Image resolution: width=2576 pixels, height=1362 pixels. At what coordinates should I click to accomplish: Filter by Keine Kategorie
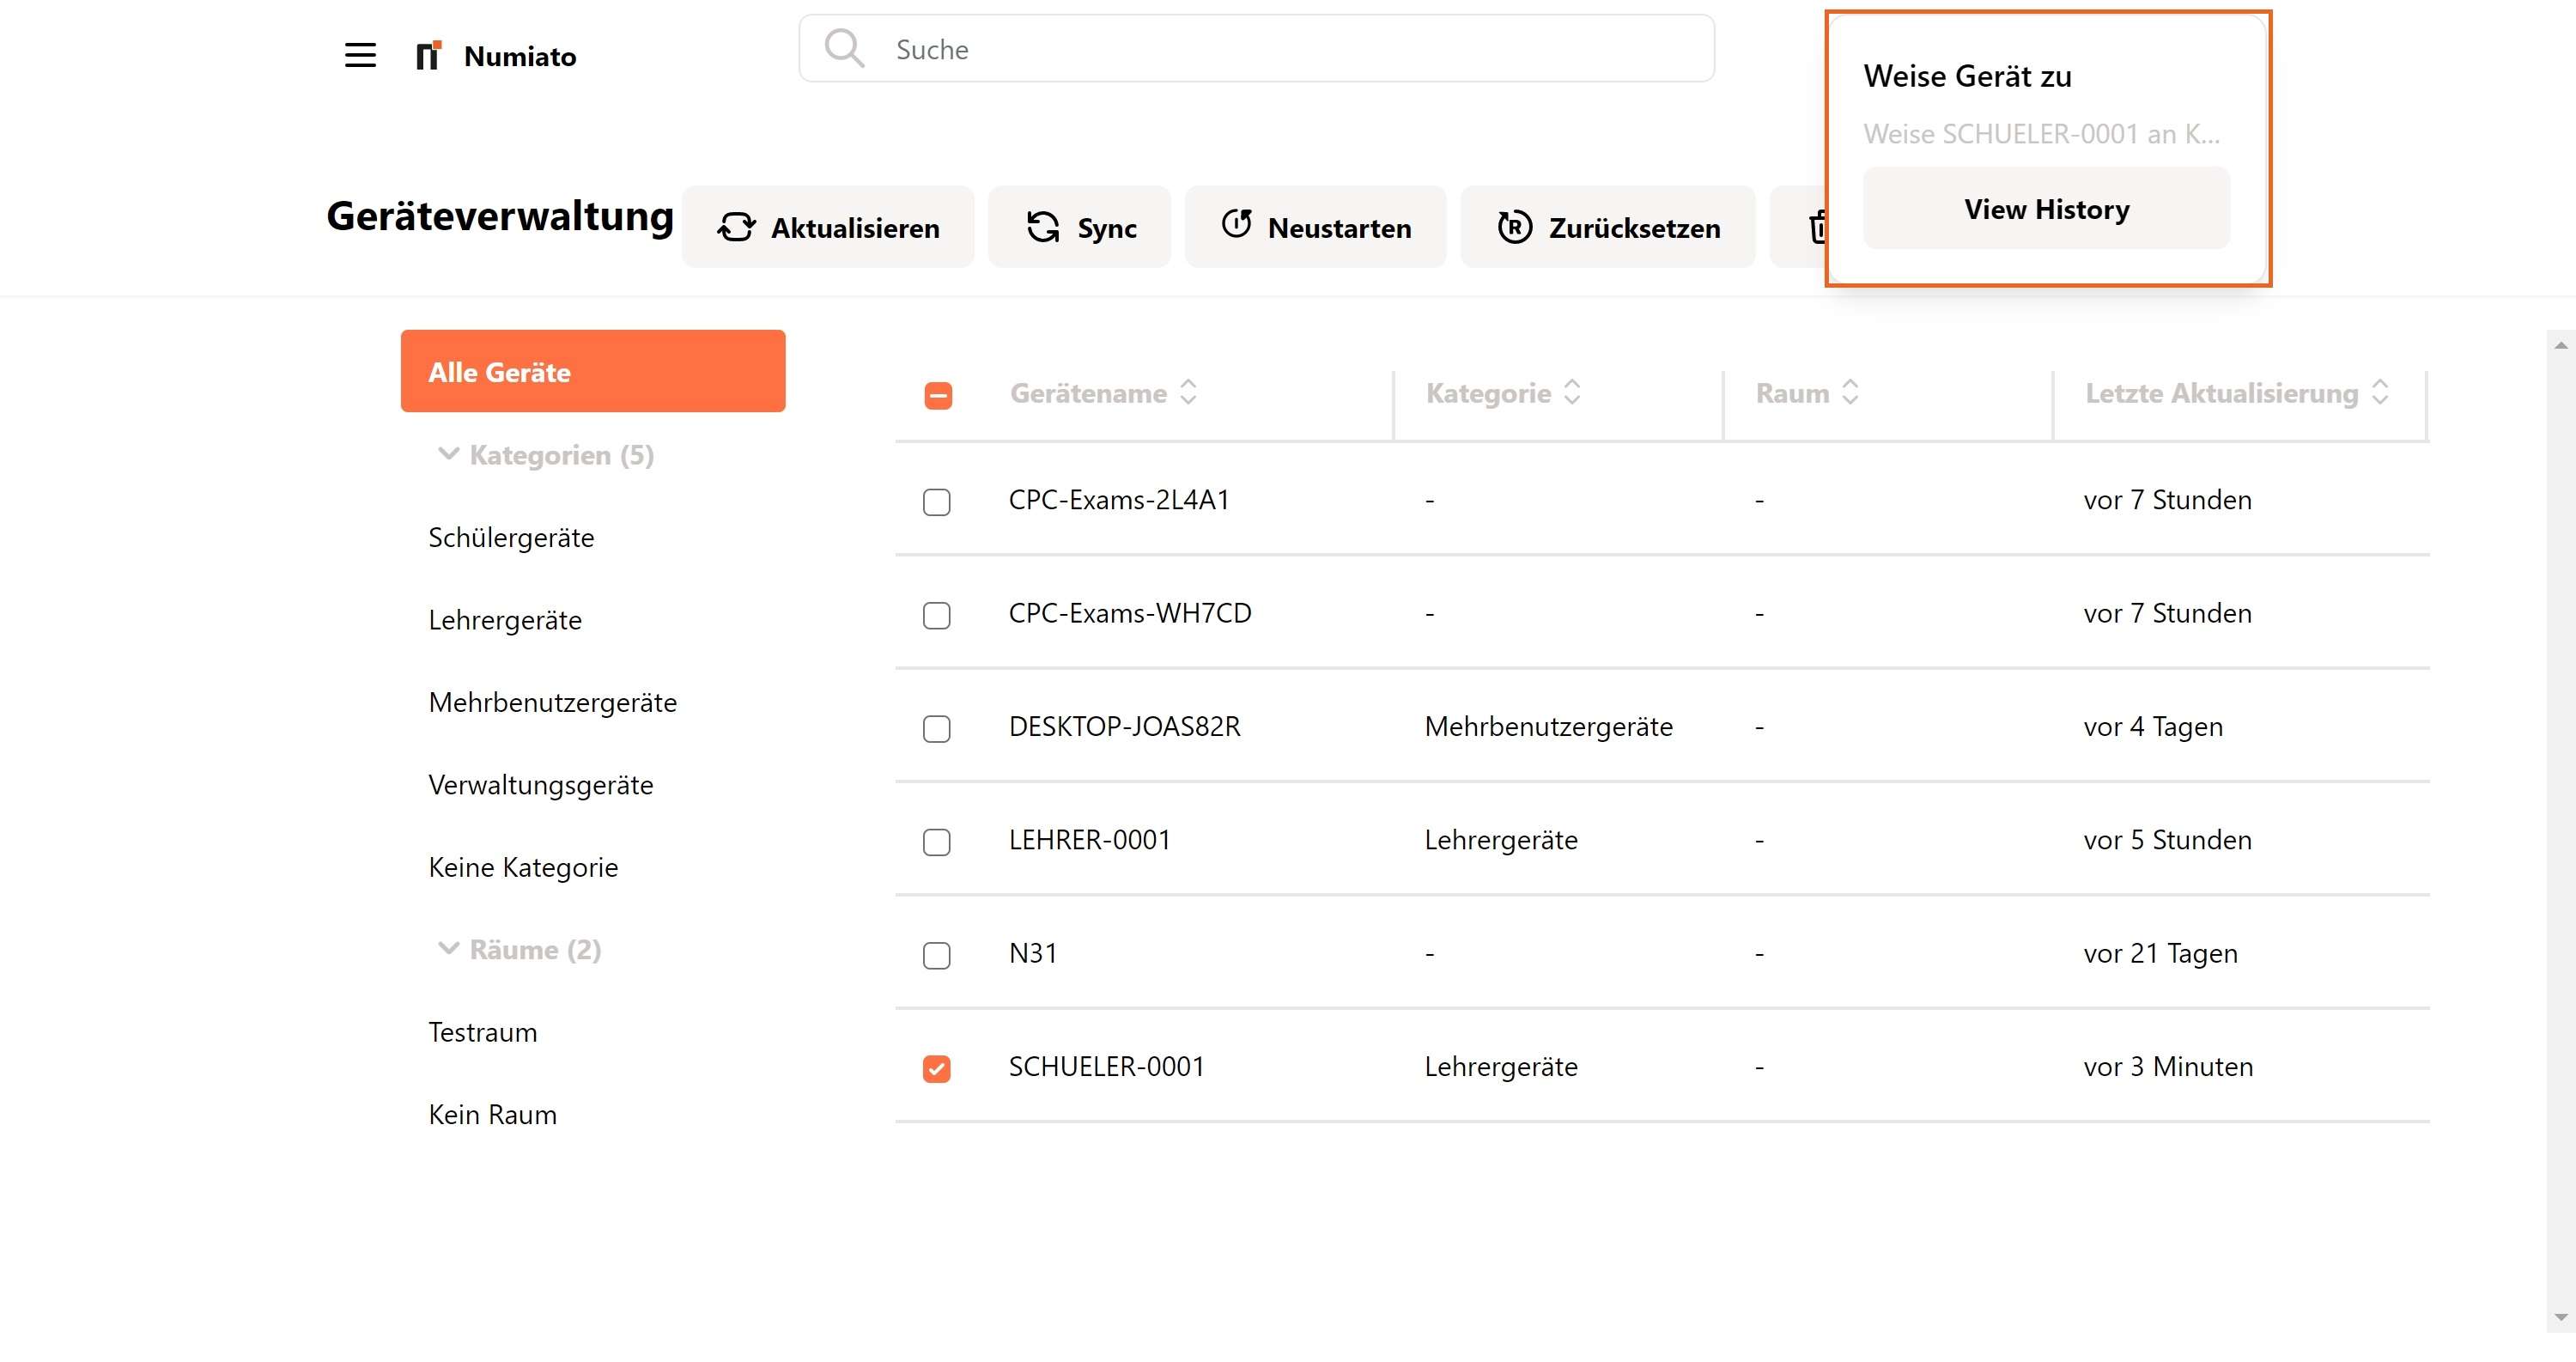(523, 867)
